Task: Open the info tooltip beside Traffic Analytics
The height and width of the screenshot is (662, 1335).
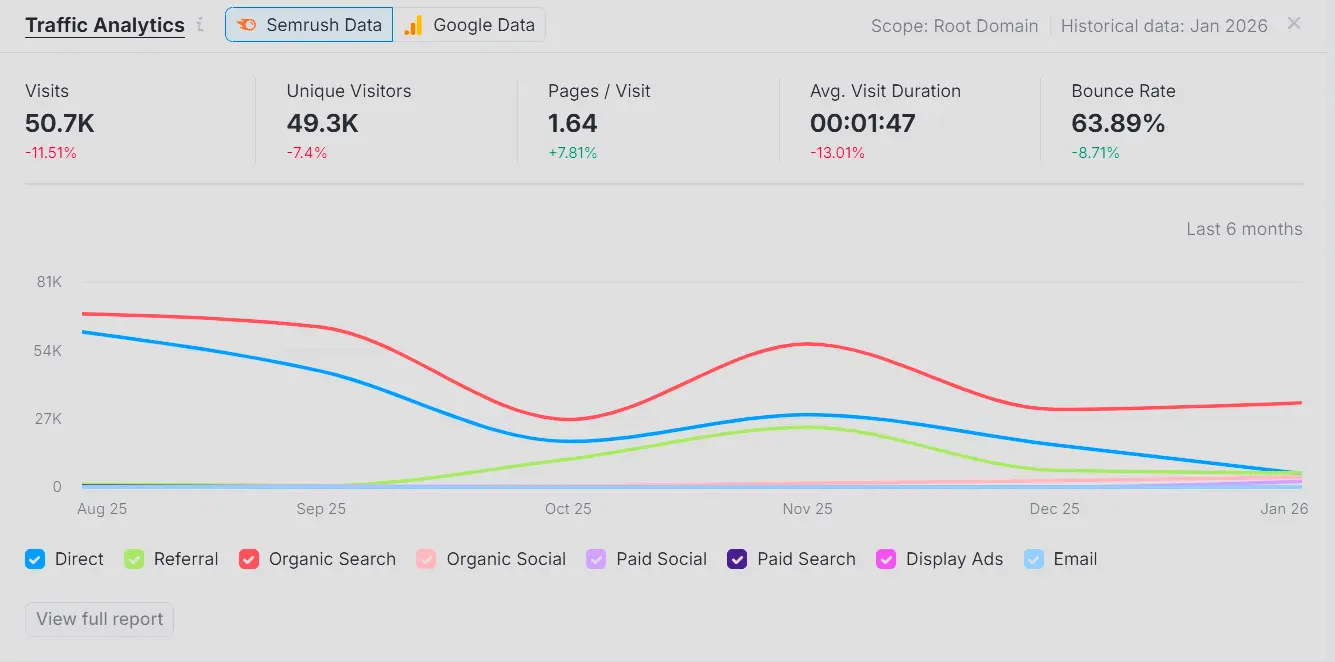Action: pos(200,26)
